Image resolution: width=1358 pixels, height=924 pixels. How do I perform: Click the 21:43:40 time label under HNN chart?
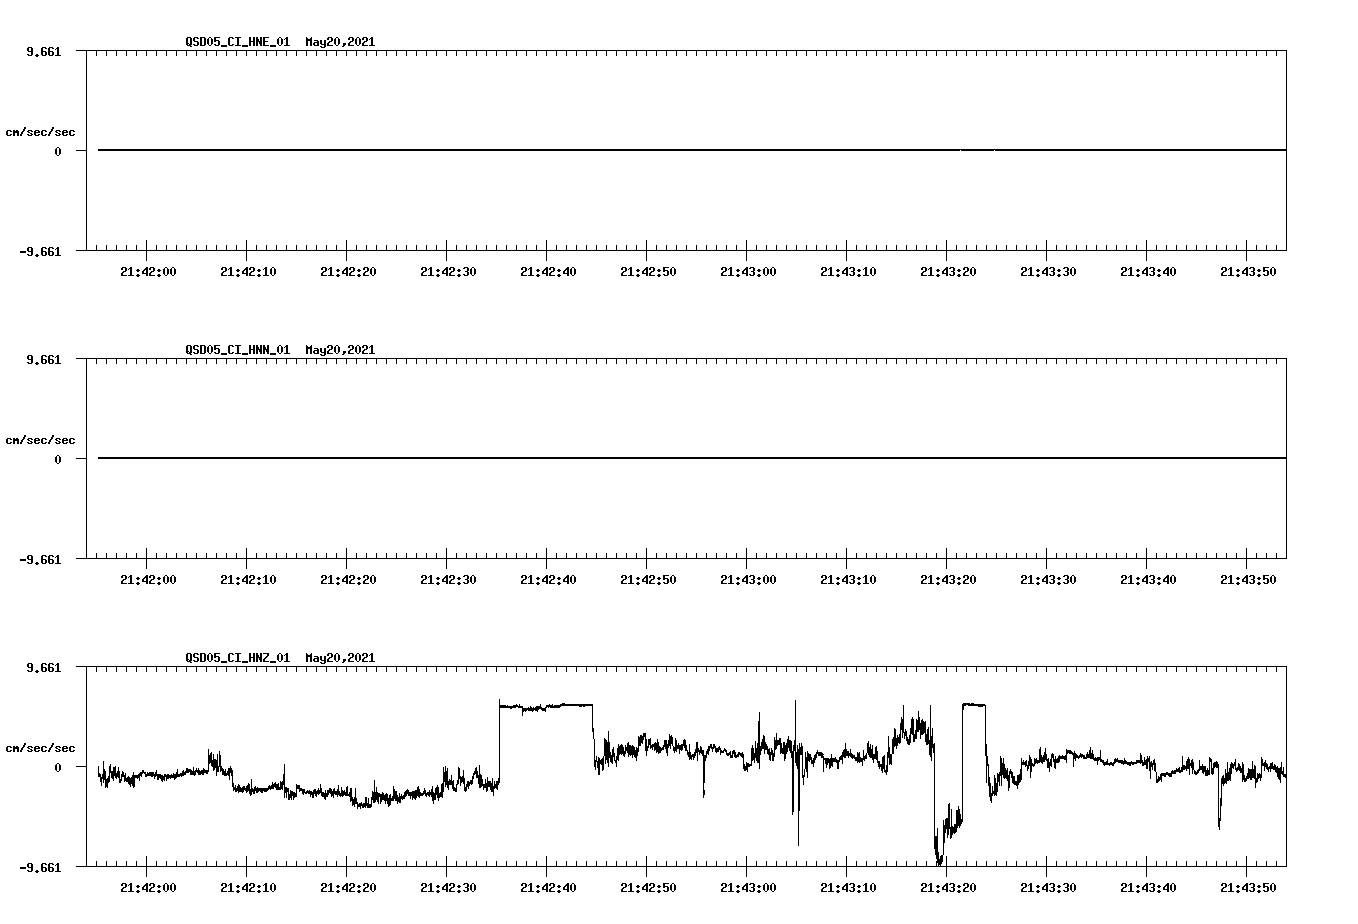(1148, 579)
